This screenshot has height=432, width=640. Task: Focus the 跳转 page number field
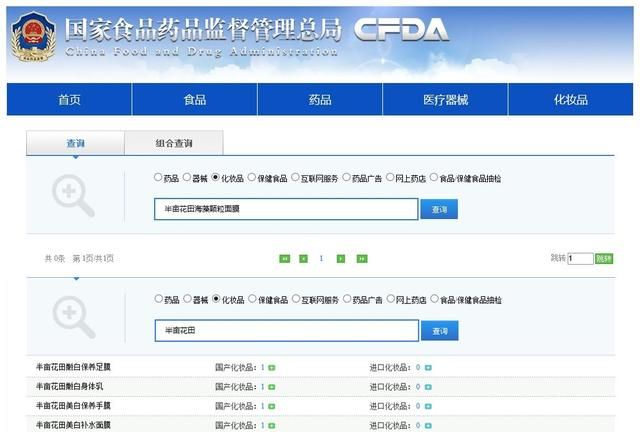coord(580,258)
